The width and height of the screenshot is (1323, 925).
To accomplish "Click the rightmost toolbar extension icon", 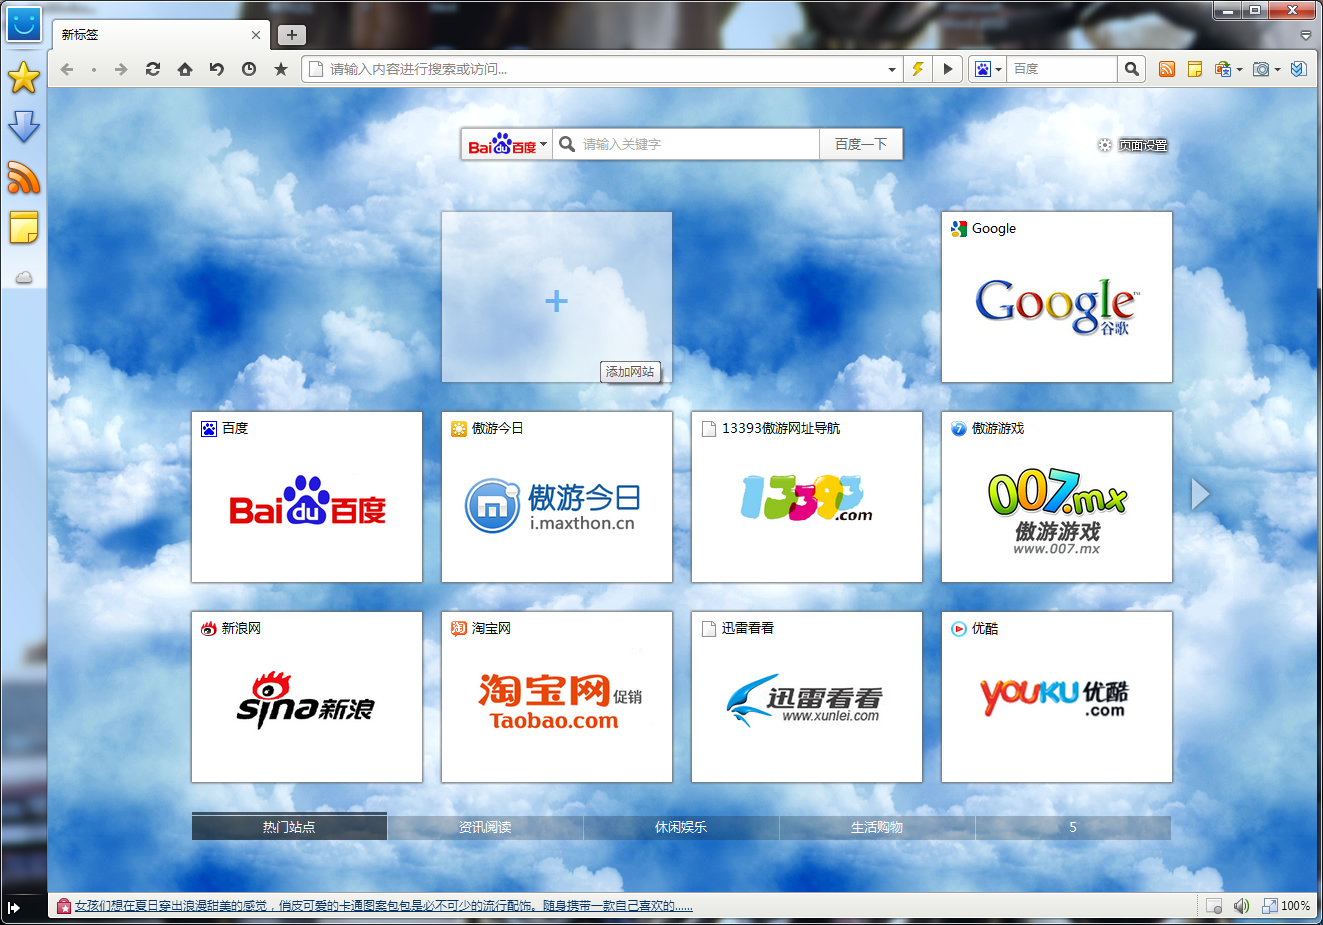I will tap(1298, 69).
